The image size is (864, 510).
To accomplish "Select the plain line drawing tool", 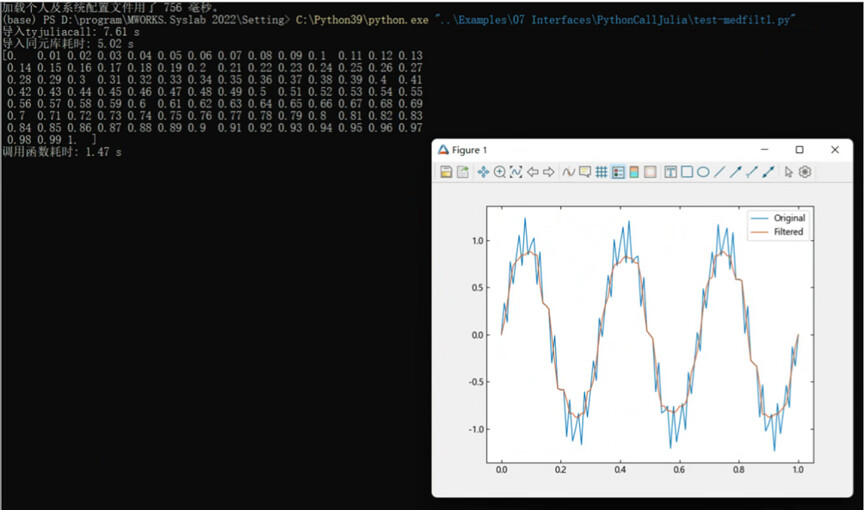I will click(x=719, y=172).
